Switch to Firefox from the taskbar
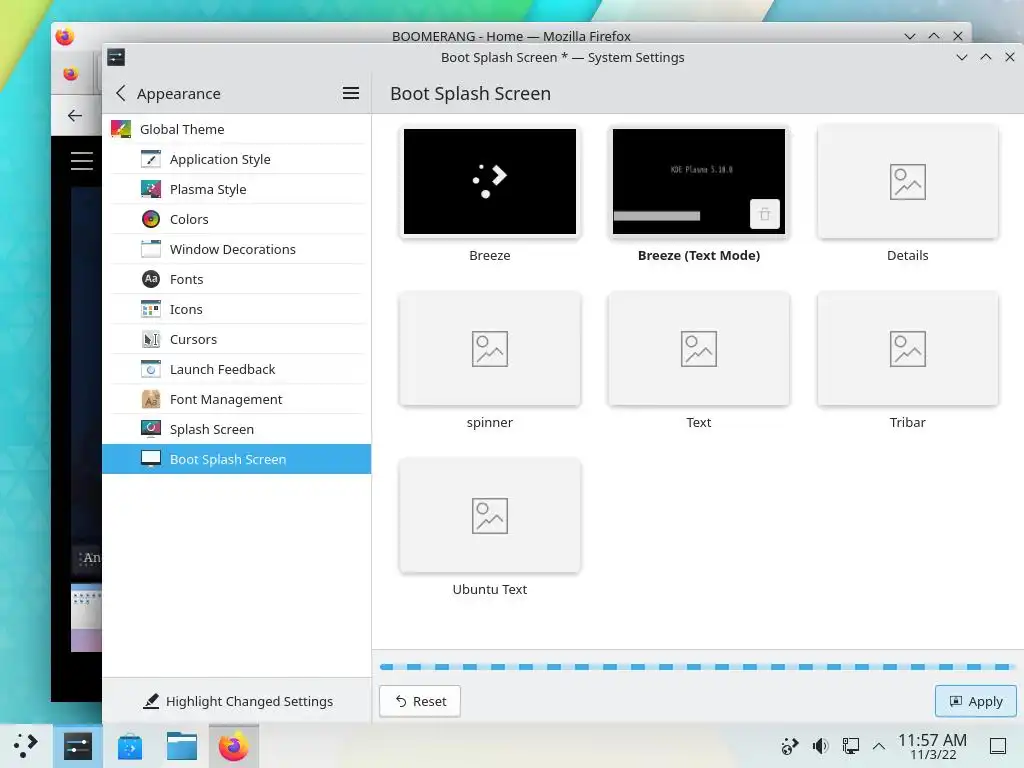Screen dimensions: 1024x768 [234, 746]
